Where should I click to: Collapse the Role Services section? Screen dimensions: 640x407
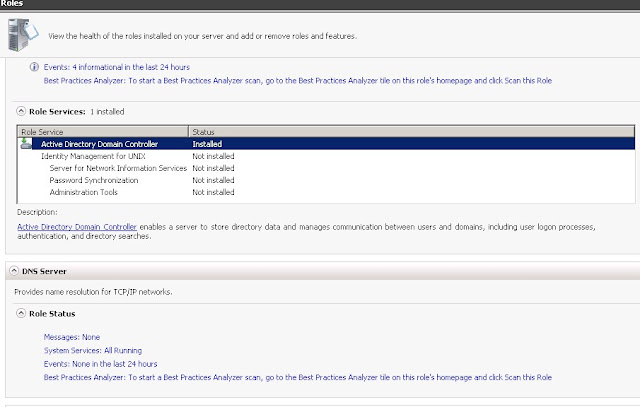pos(21,111)
